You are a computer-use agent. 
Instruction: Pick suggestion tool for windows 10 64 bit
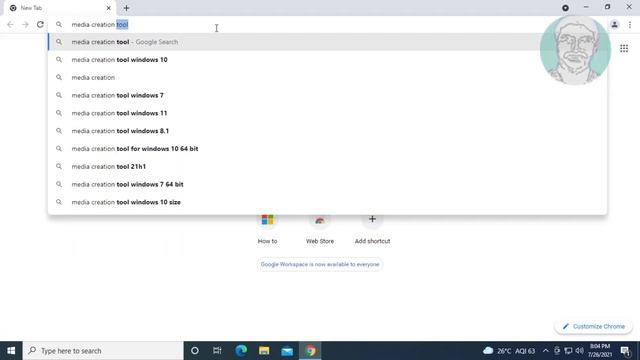(x=327, y=149)
